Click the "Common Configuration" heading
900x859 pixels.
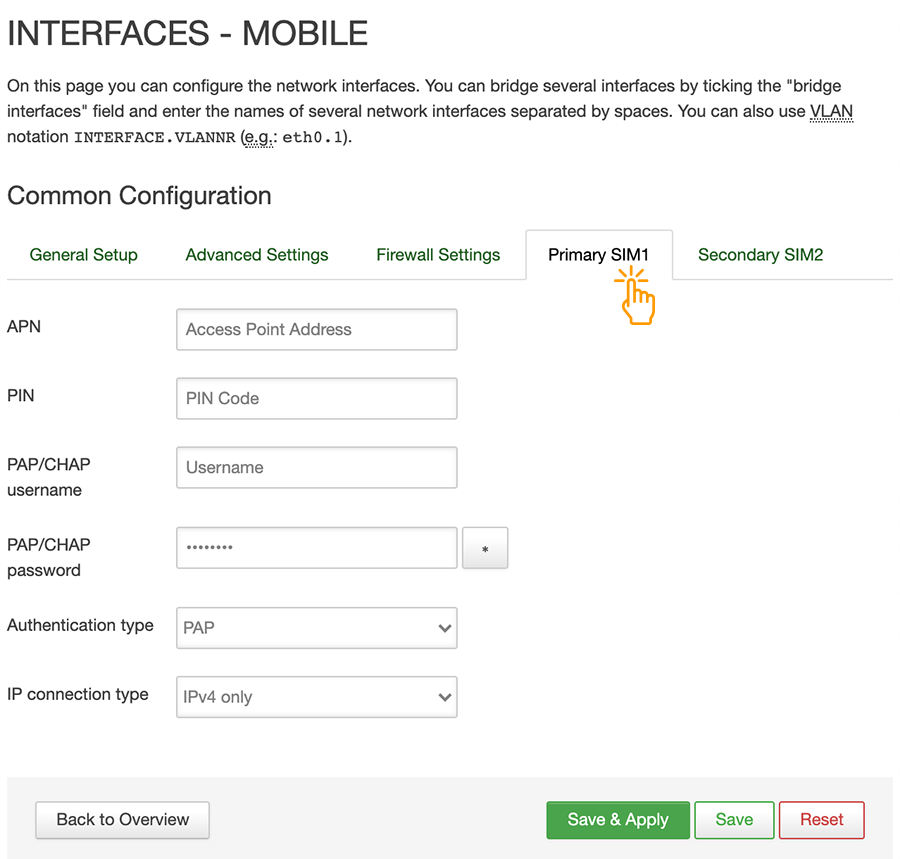(139, 195)
